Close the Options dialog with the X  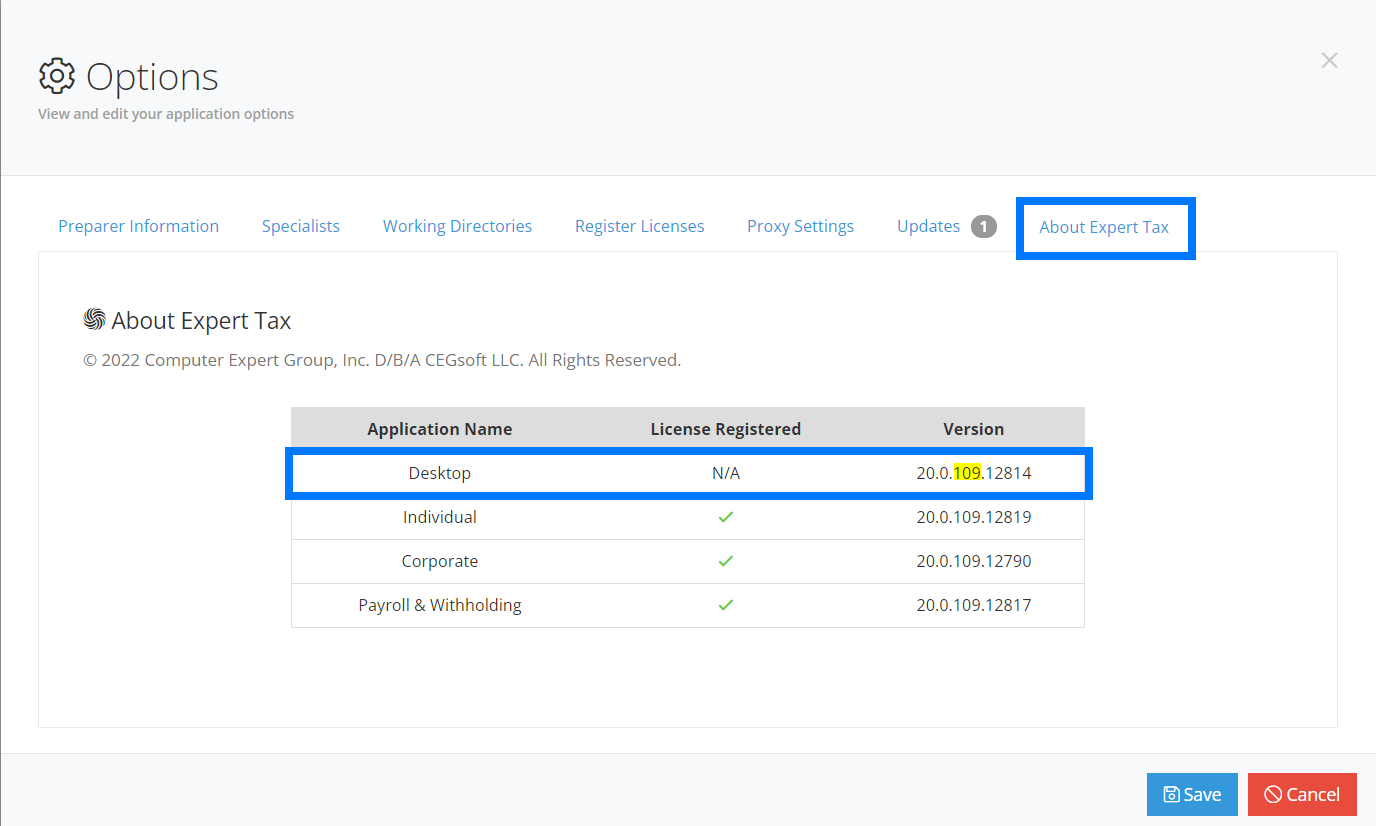point(1329,61)
